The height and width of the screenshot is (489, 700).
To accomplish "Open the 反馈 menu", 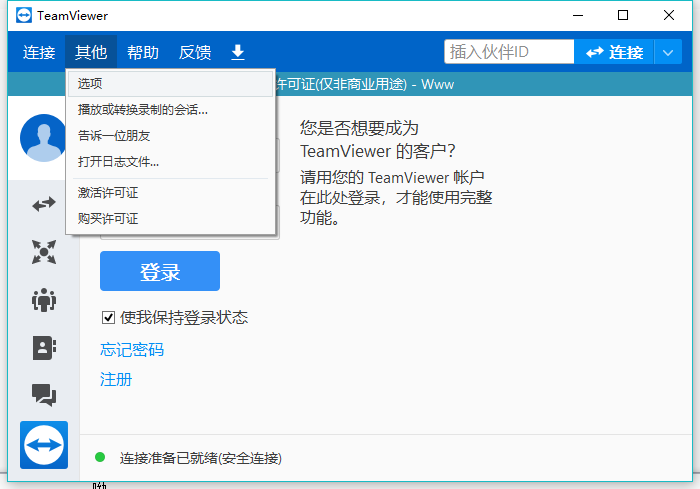I will point(195,52).
